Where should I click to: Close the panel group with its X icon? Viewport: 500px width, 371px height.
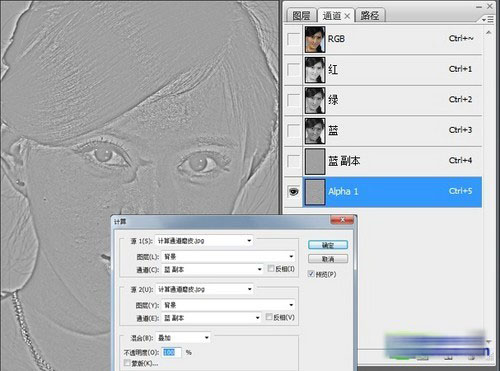click(490, 6)
